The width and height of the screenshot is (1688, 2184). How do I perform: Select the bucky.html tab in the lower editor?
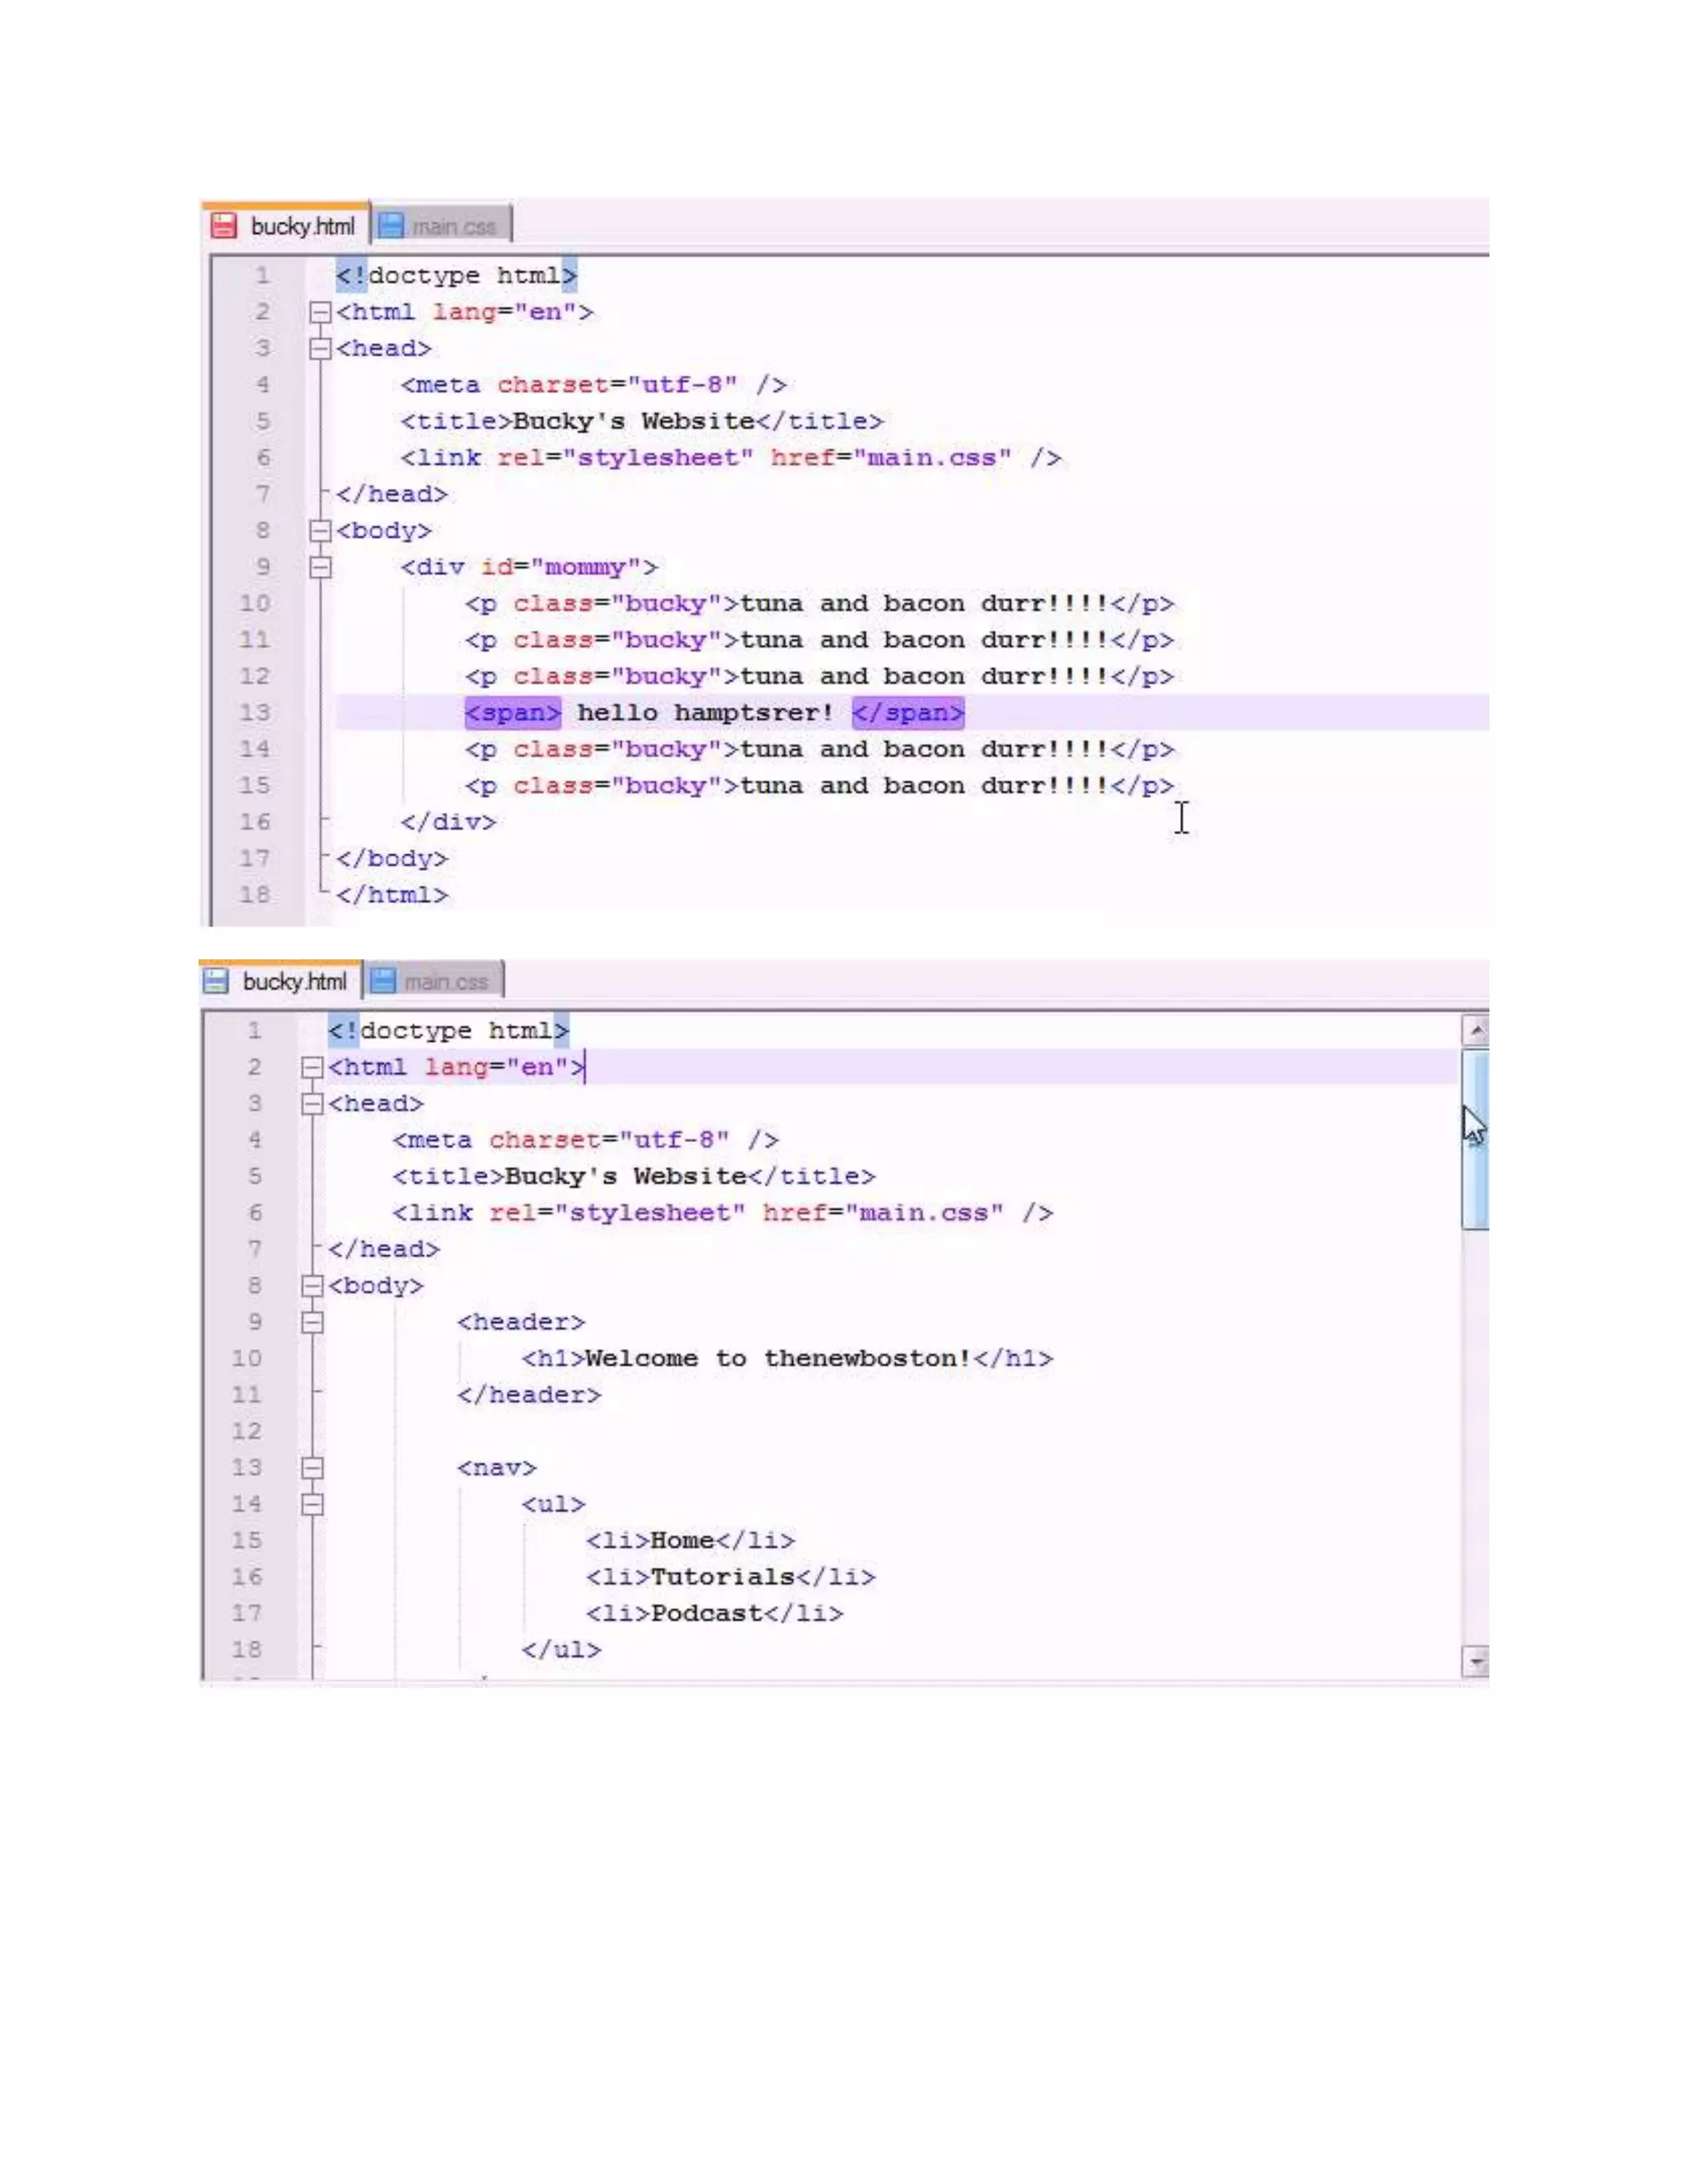tap(279, 981)
